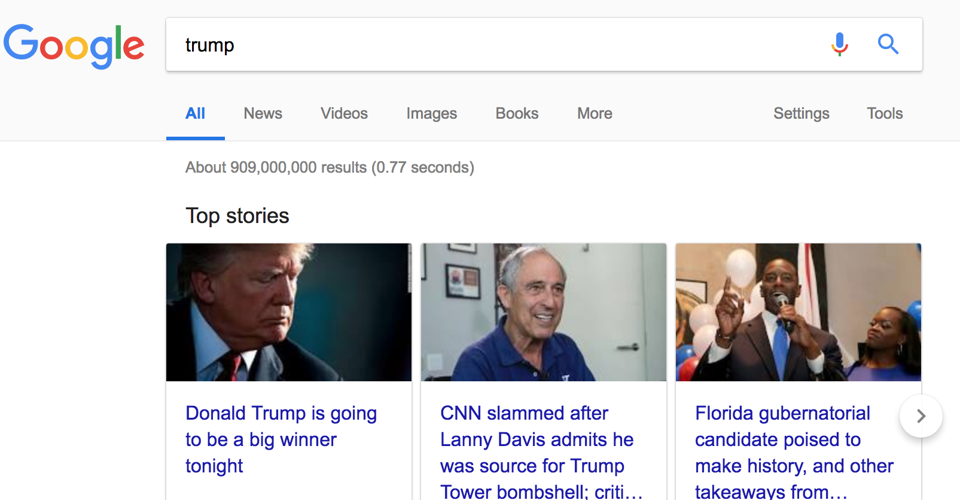960x500 pixels.
Task: Switch to the News tab
Action: [263, 113]
